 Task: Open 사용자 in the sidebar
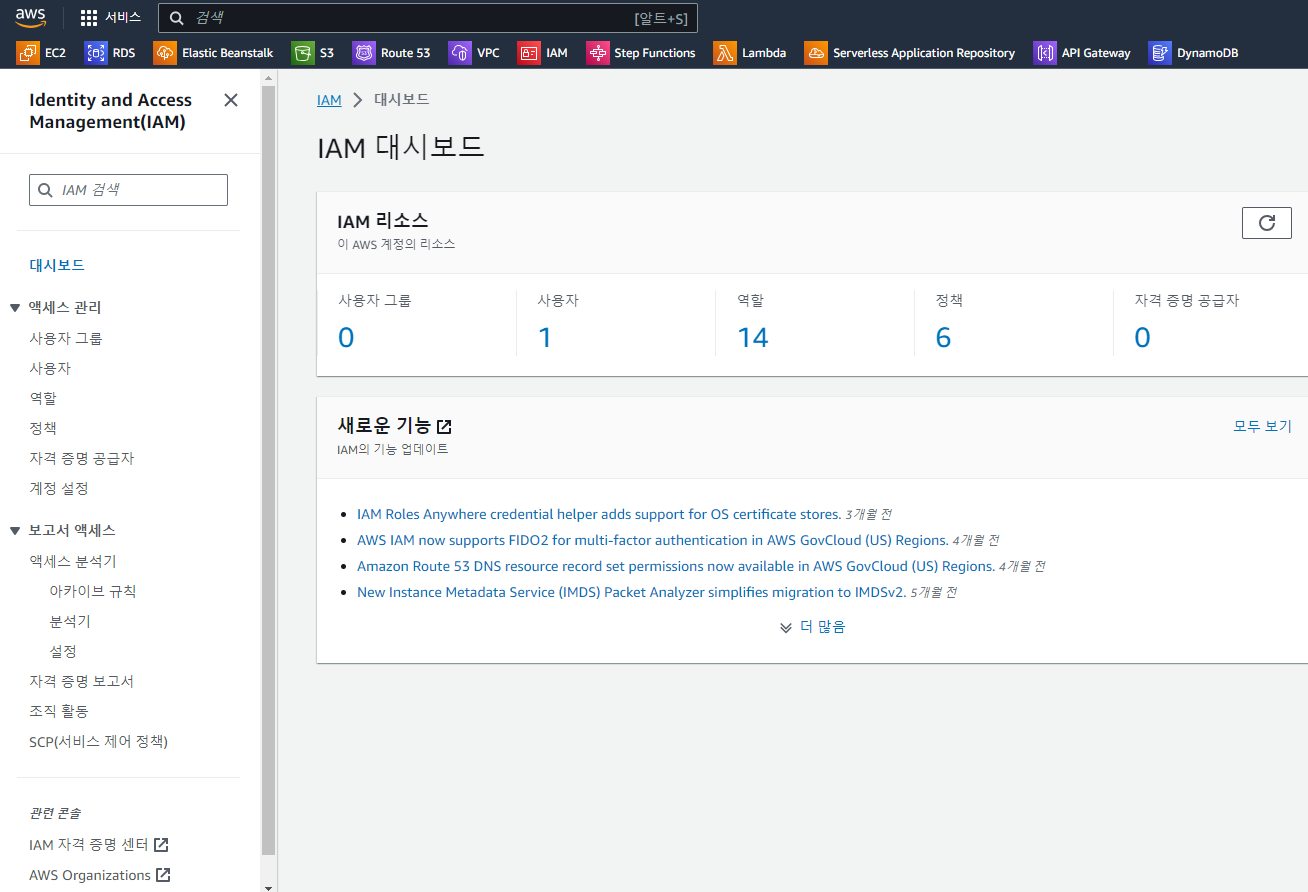pos(50,368)
